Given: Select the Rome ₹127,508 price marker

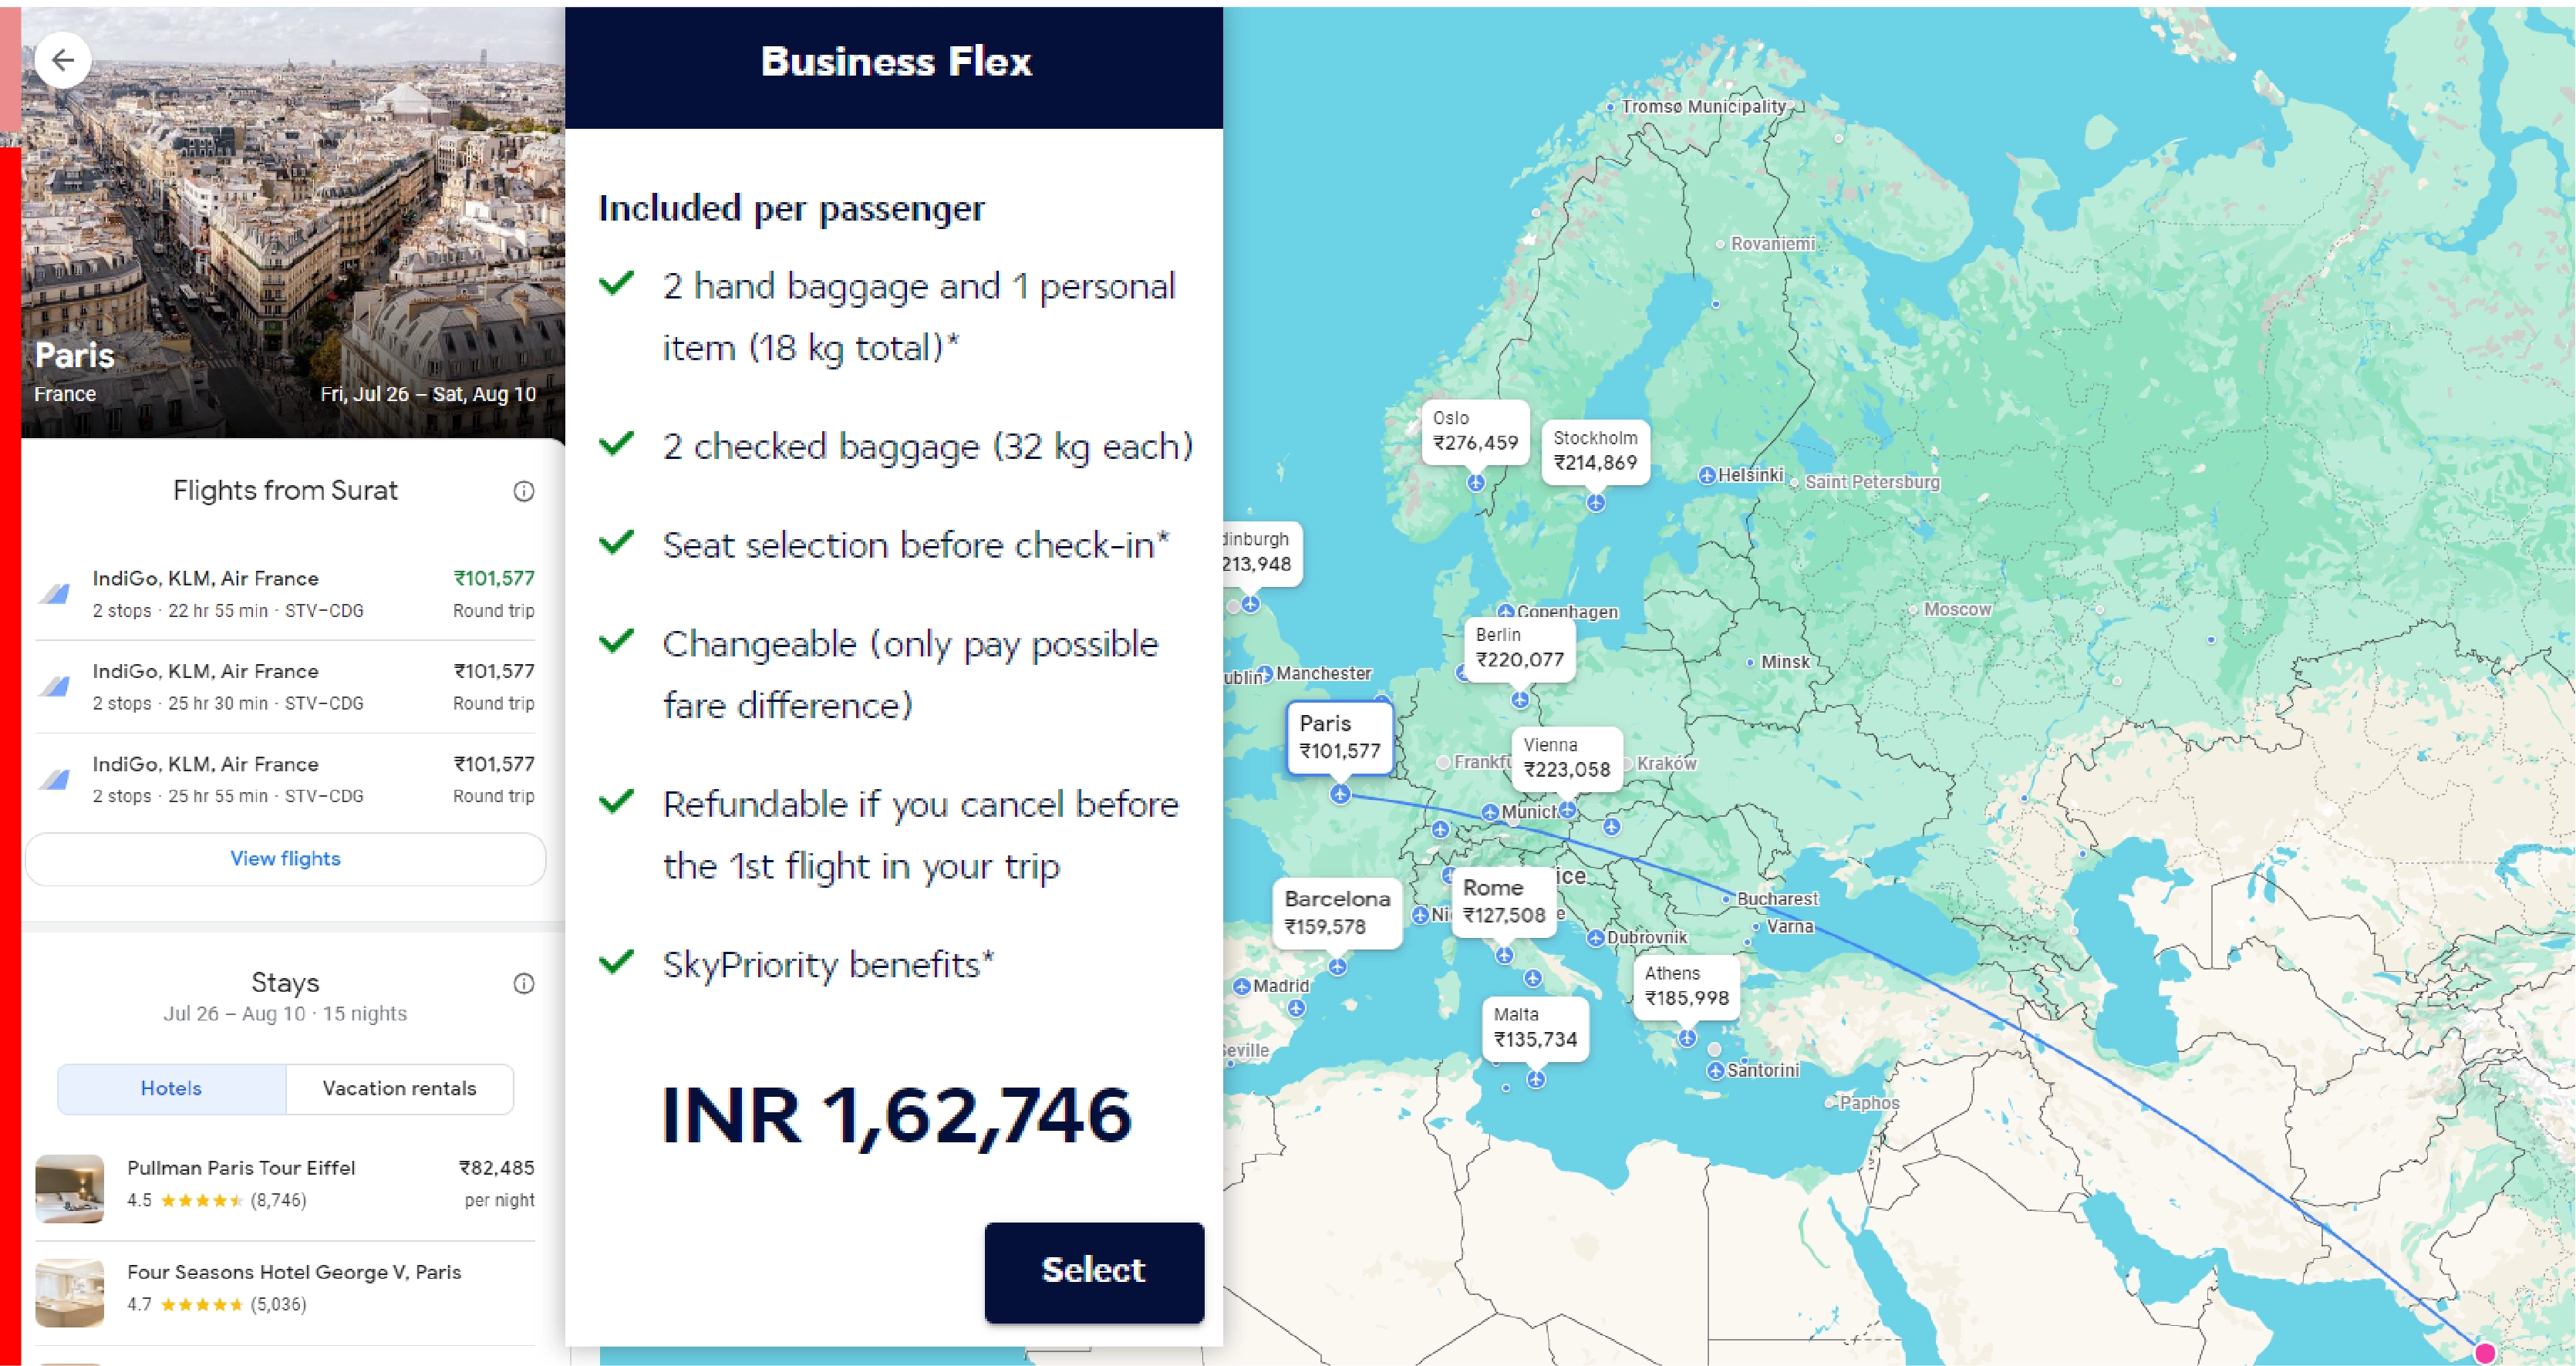Looking at the screenshot, I should (x=1503, y=900).
